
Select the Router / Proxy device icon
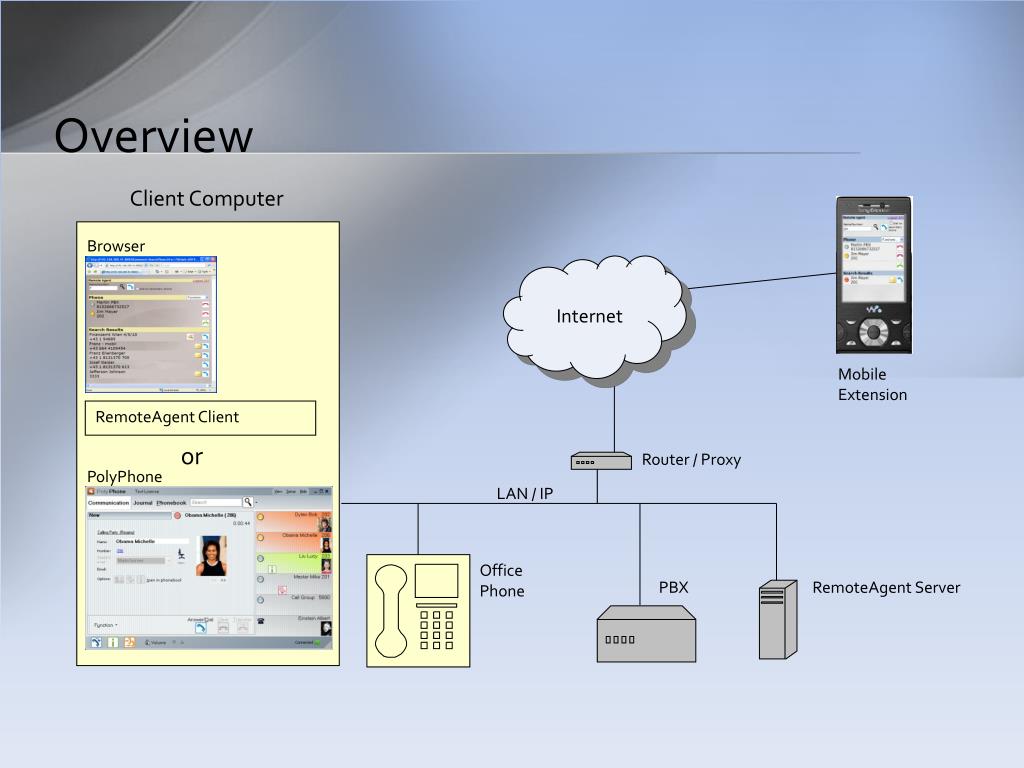(601, 461)
